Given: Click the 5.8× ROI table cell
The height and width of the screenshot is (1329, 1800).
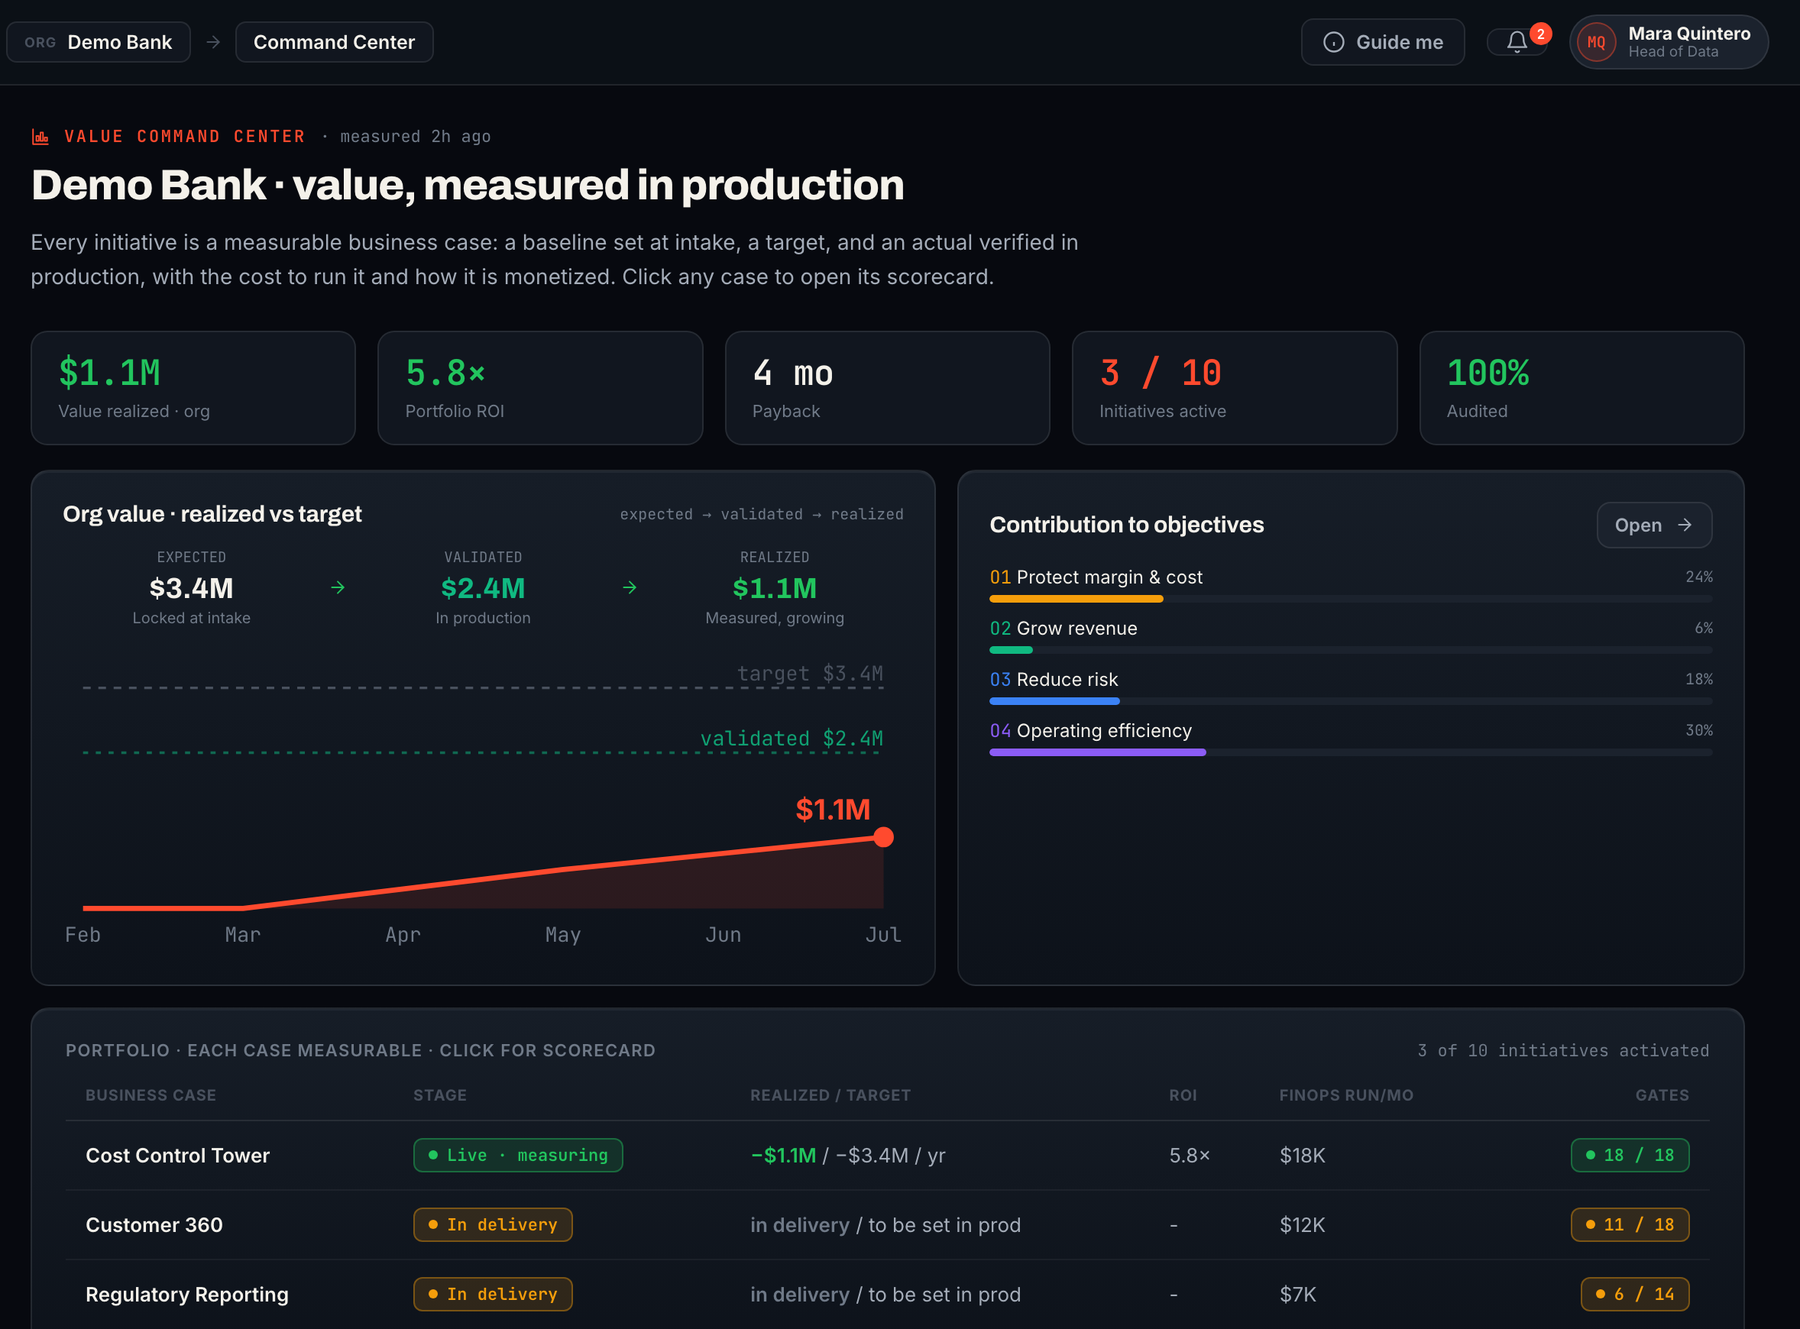Looking at the screenshot, I should tap(1190, 1155).
